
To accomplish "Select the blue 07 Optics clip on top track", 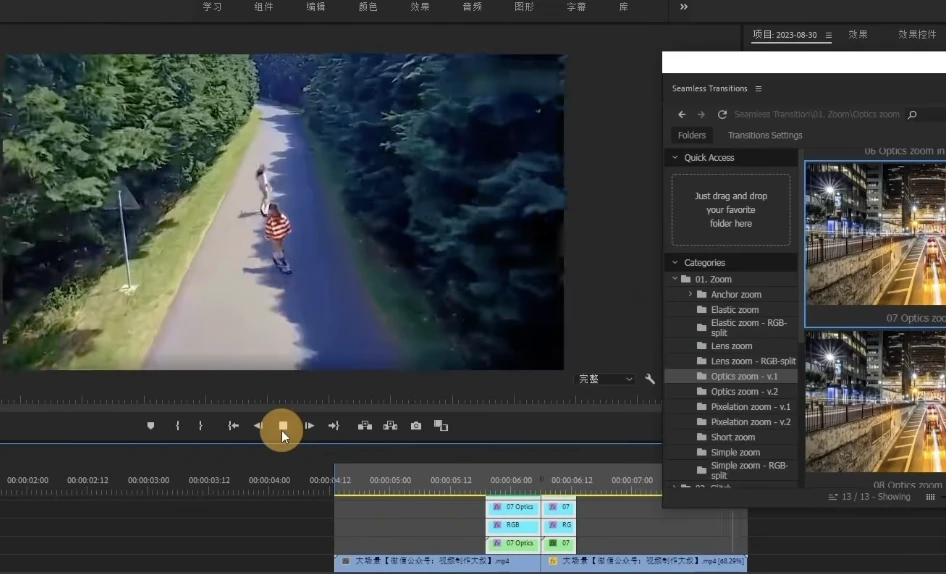I will click(x=513, y=507).
